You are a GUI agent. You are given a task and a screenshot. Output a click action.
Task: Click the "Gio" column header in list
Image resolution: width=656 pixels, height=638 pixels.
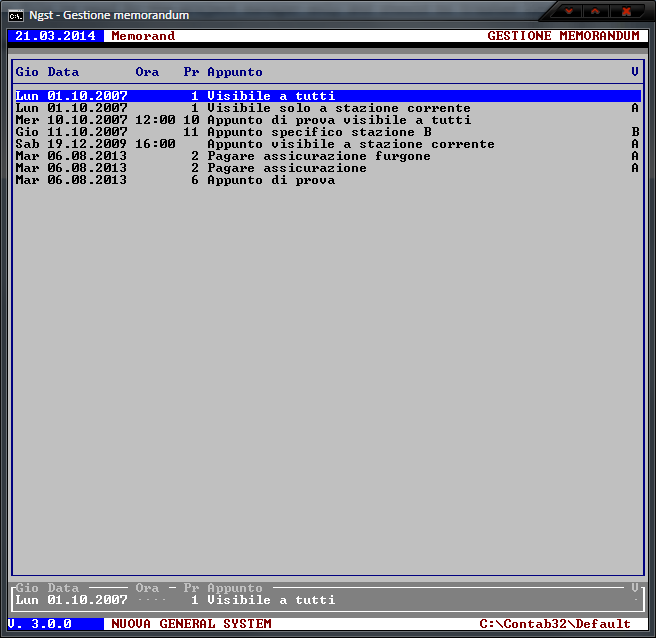[x=27, y=72]
